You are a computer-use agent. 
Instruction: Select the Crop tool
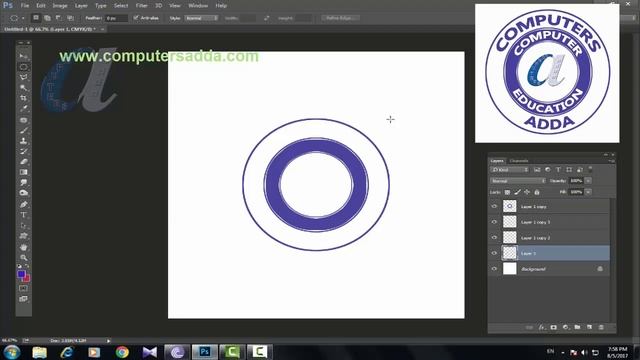click(23, 98)
